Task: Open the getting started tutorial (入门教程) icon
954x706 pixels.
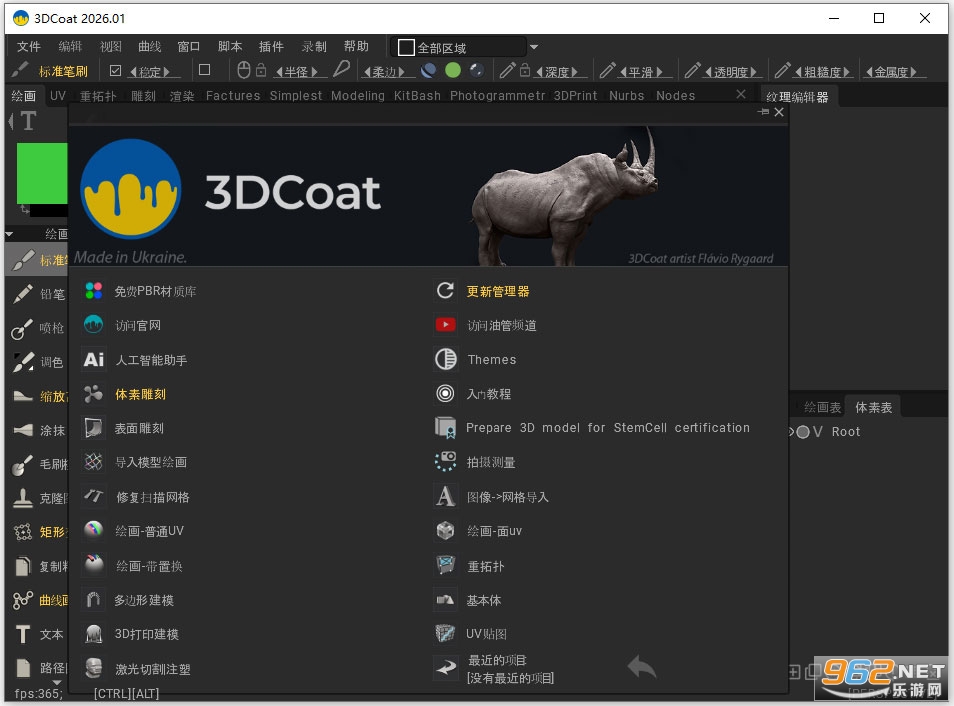Action: click(445, 394)
